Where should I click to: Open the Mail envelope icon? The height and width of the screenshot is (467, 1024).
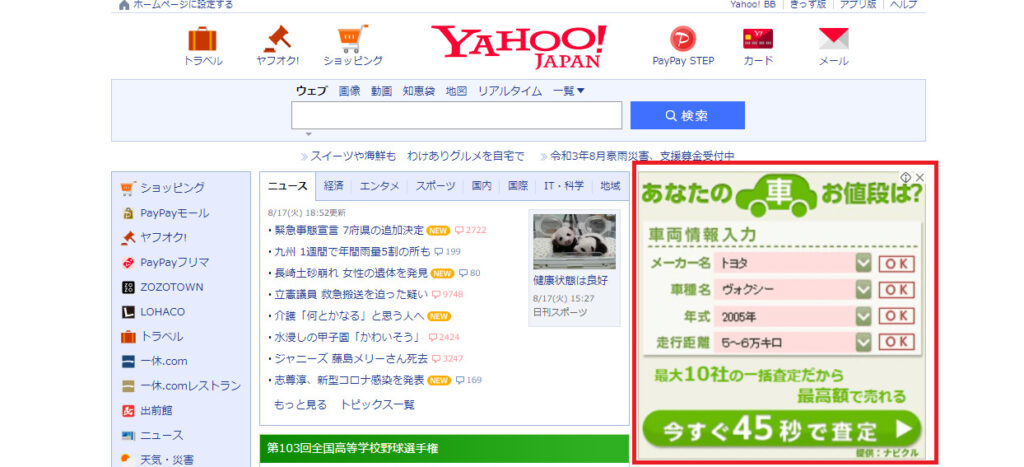(834, 39)
